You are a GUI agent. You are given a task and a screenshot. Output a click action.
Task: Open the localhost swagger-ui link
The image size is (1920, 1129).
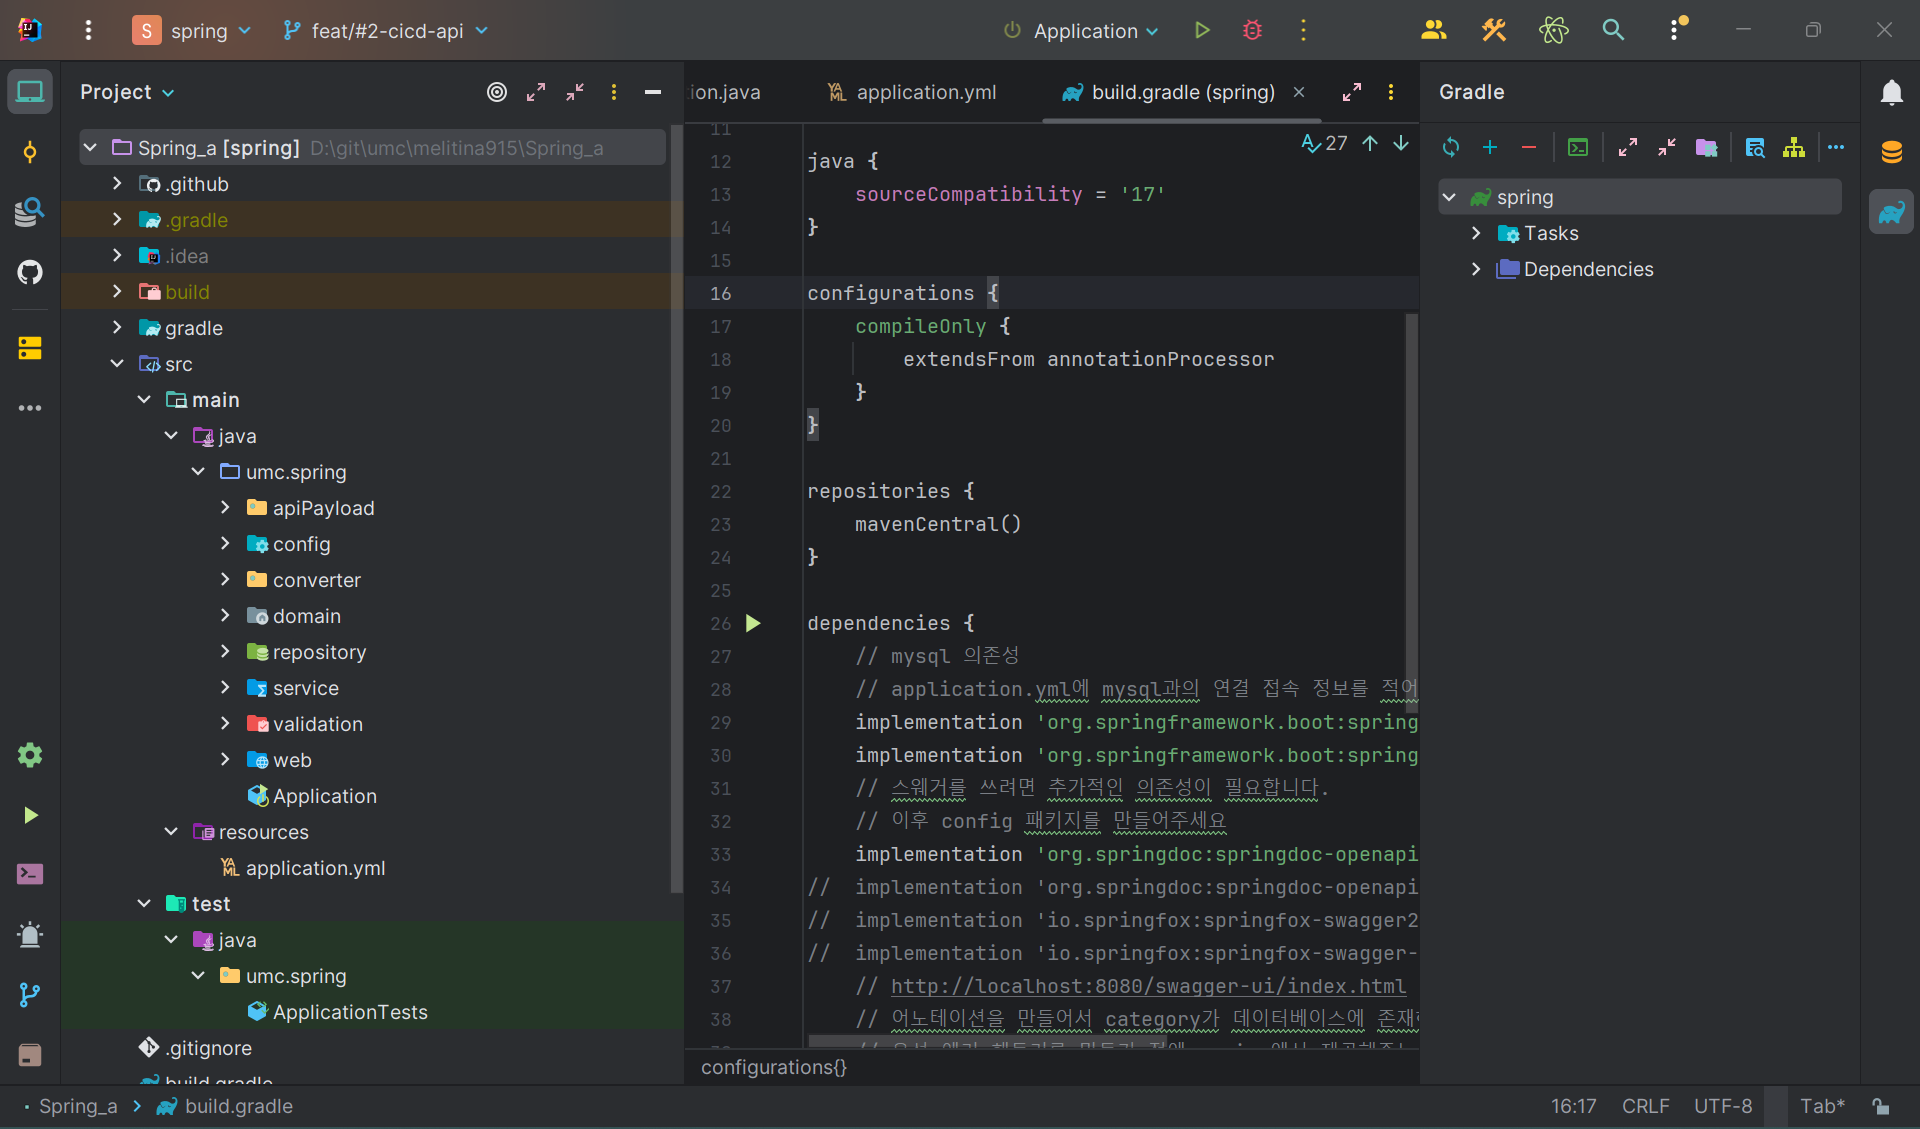(1148, 986)
